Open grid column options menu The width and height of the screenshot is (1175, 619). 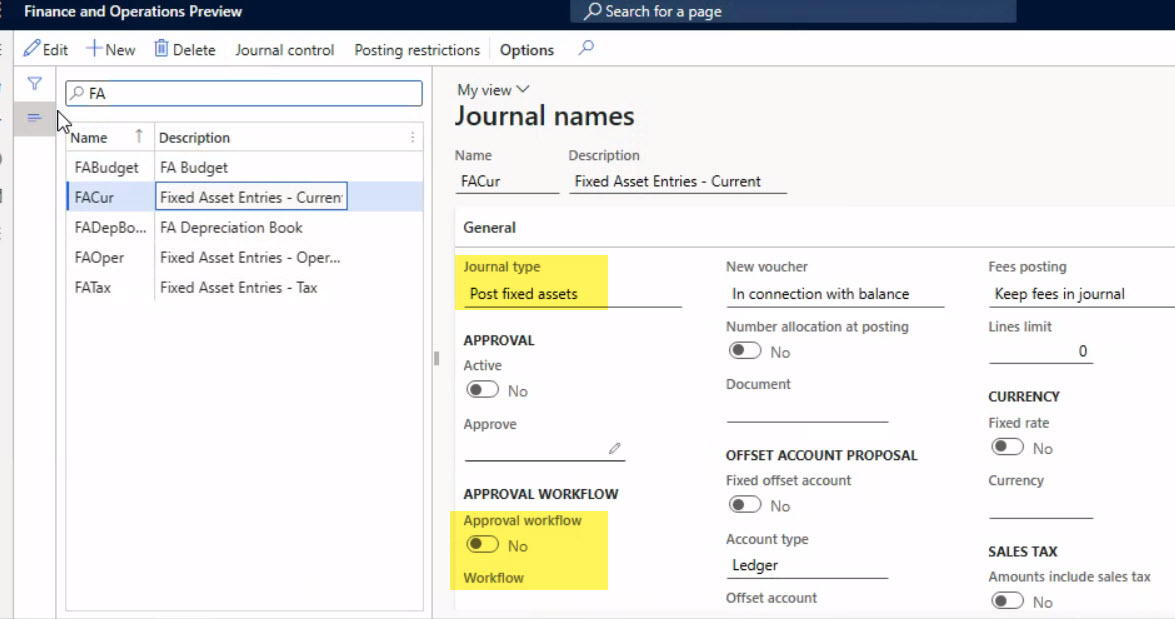coord(413,138)
